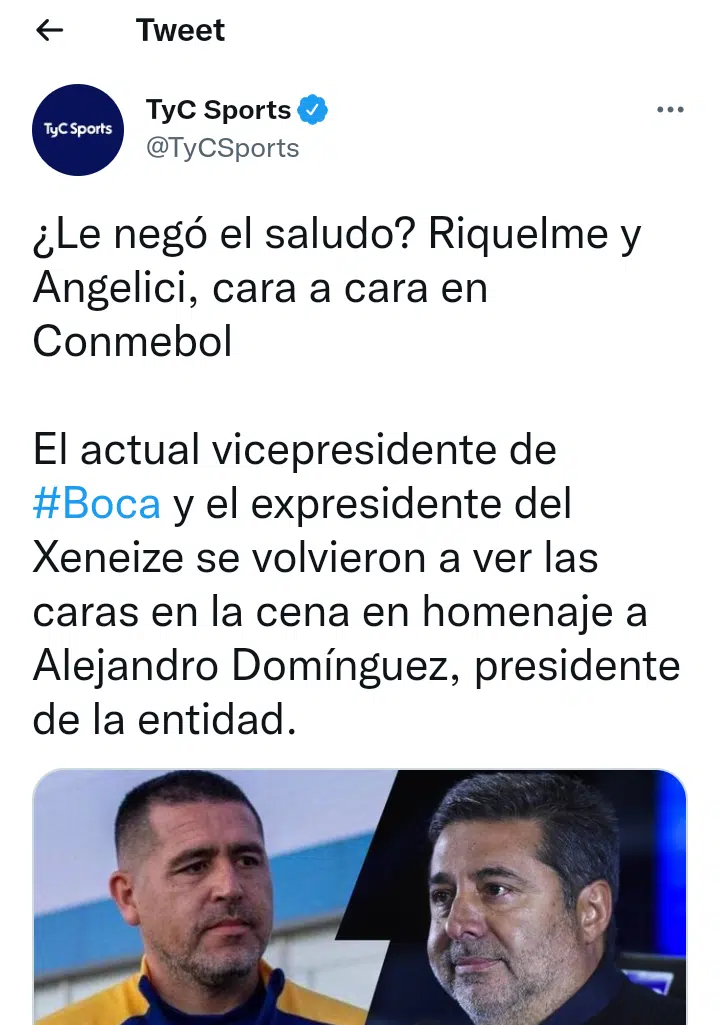Click the closing line 'de la entidad.'
This screenshot has height=1025, width=720.
(x=165, y=720)
